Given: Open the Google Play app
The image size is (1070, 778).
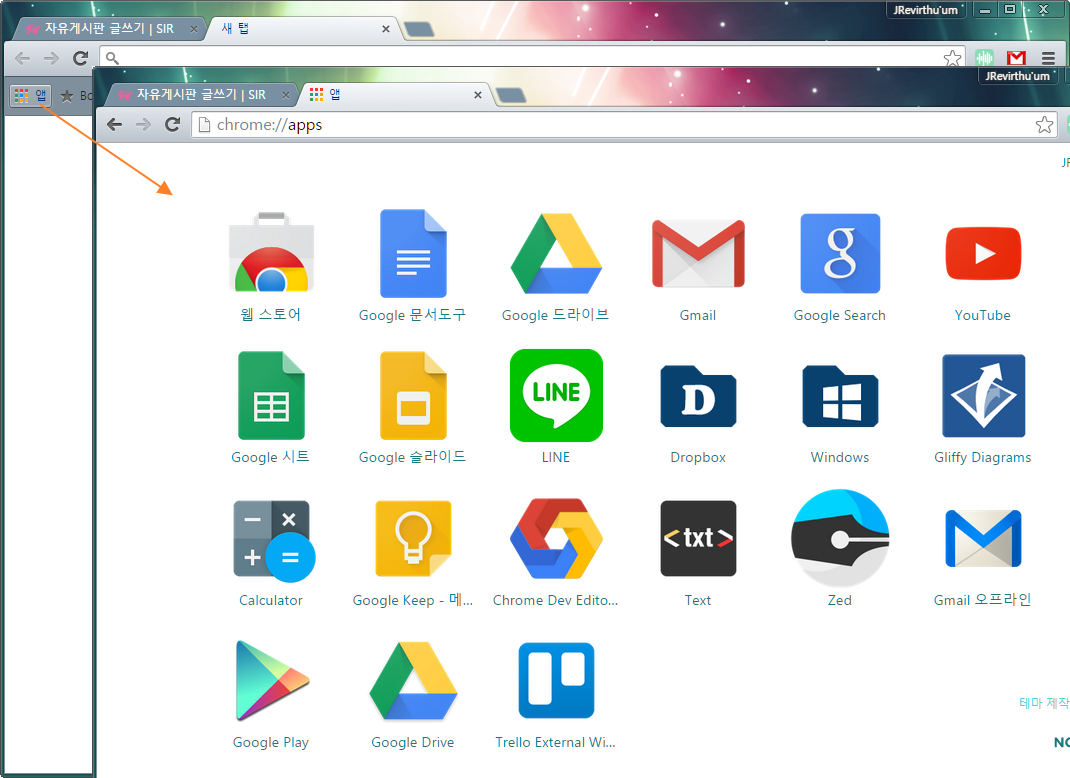Looking at the screenshot, I should pos(272,680).
